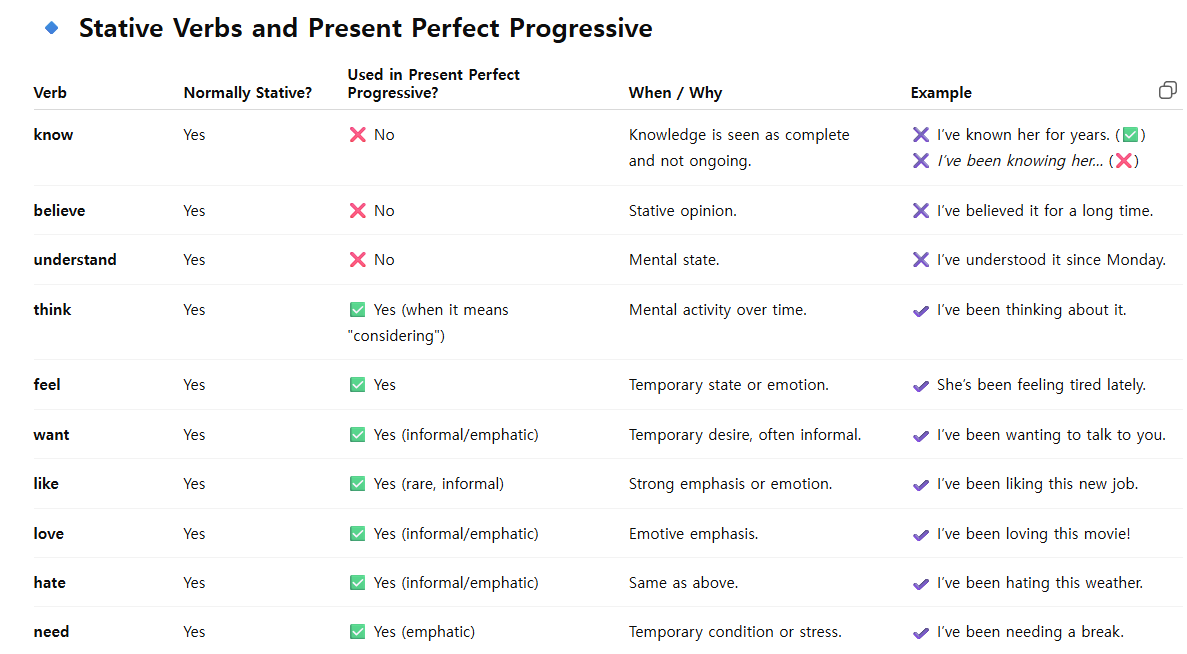This screenshot has width=1187, height=654.
Task: Click green check emoji in feel row
Action: coord(357,385)
